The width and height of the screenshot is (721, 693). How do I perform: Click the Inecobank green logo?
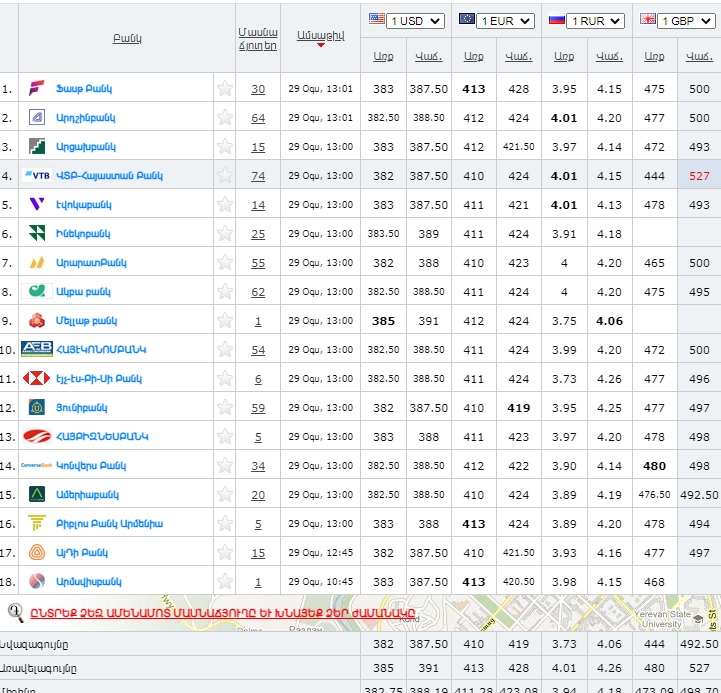[36, 233]
